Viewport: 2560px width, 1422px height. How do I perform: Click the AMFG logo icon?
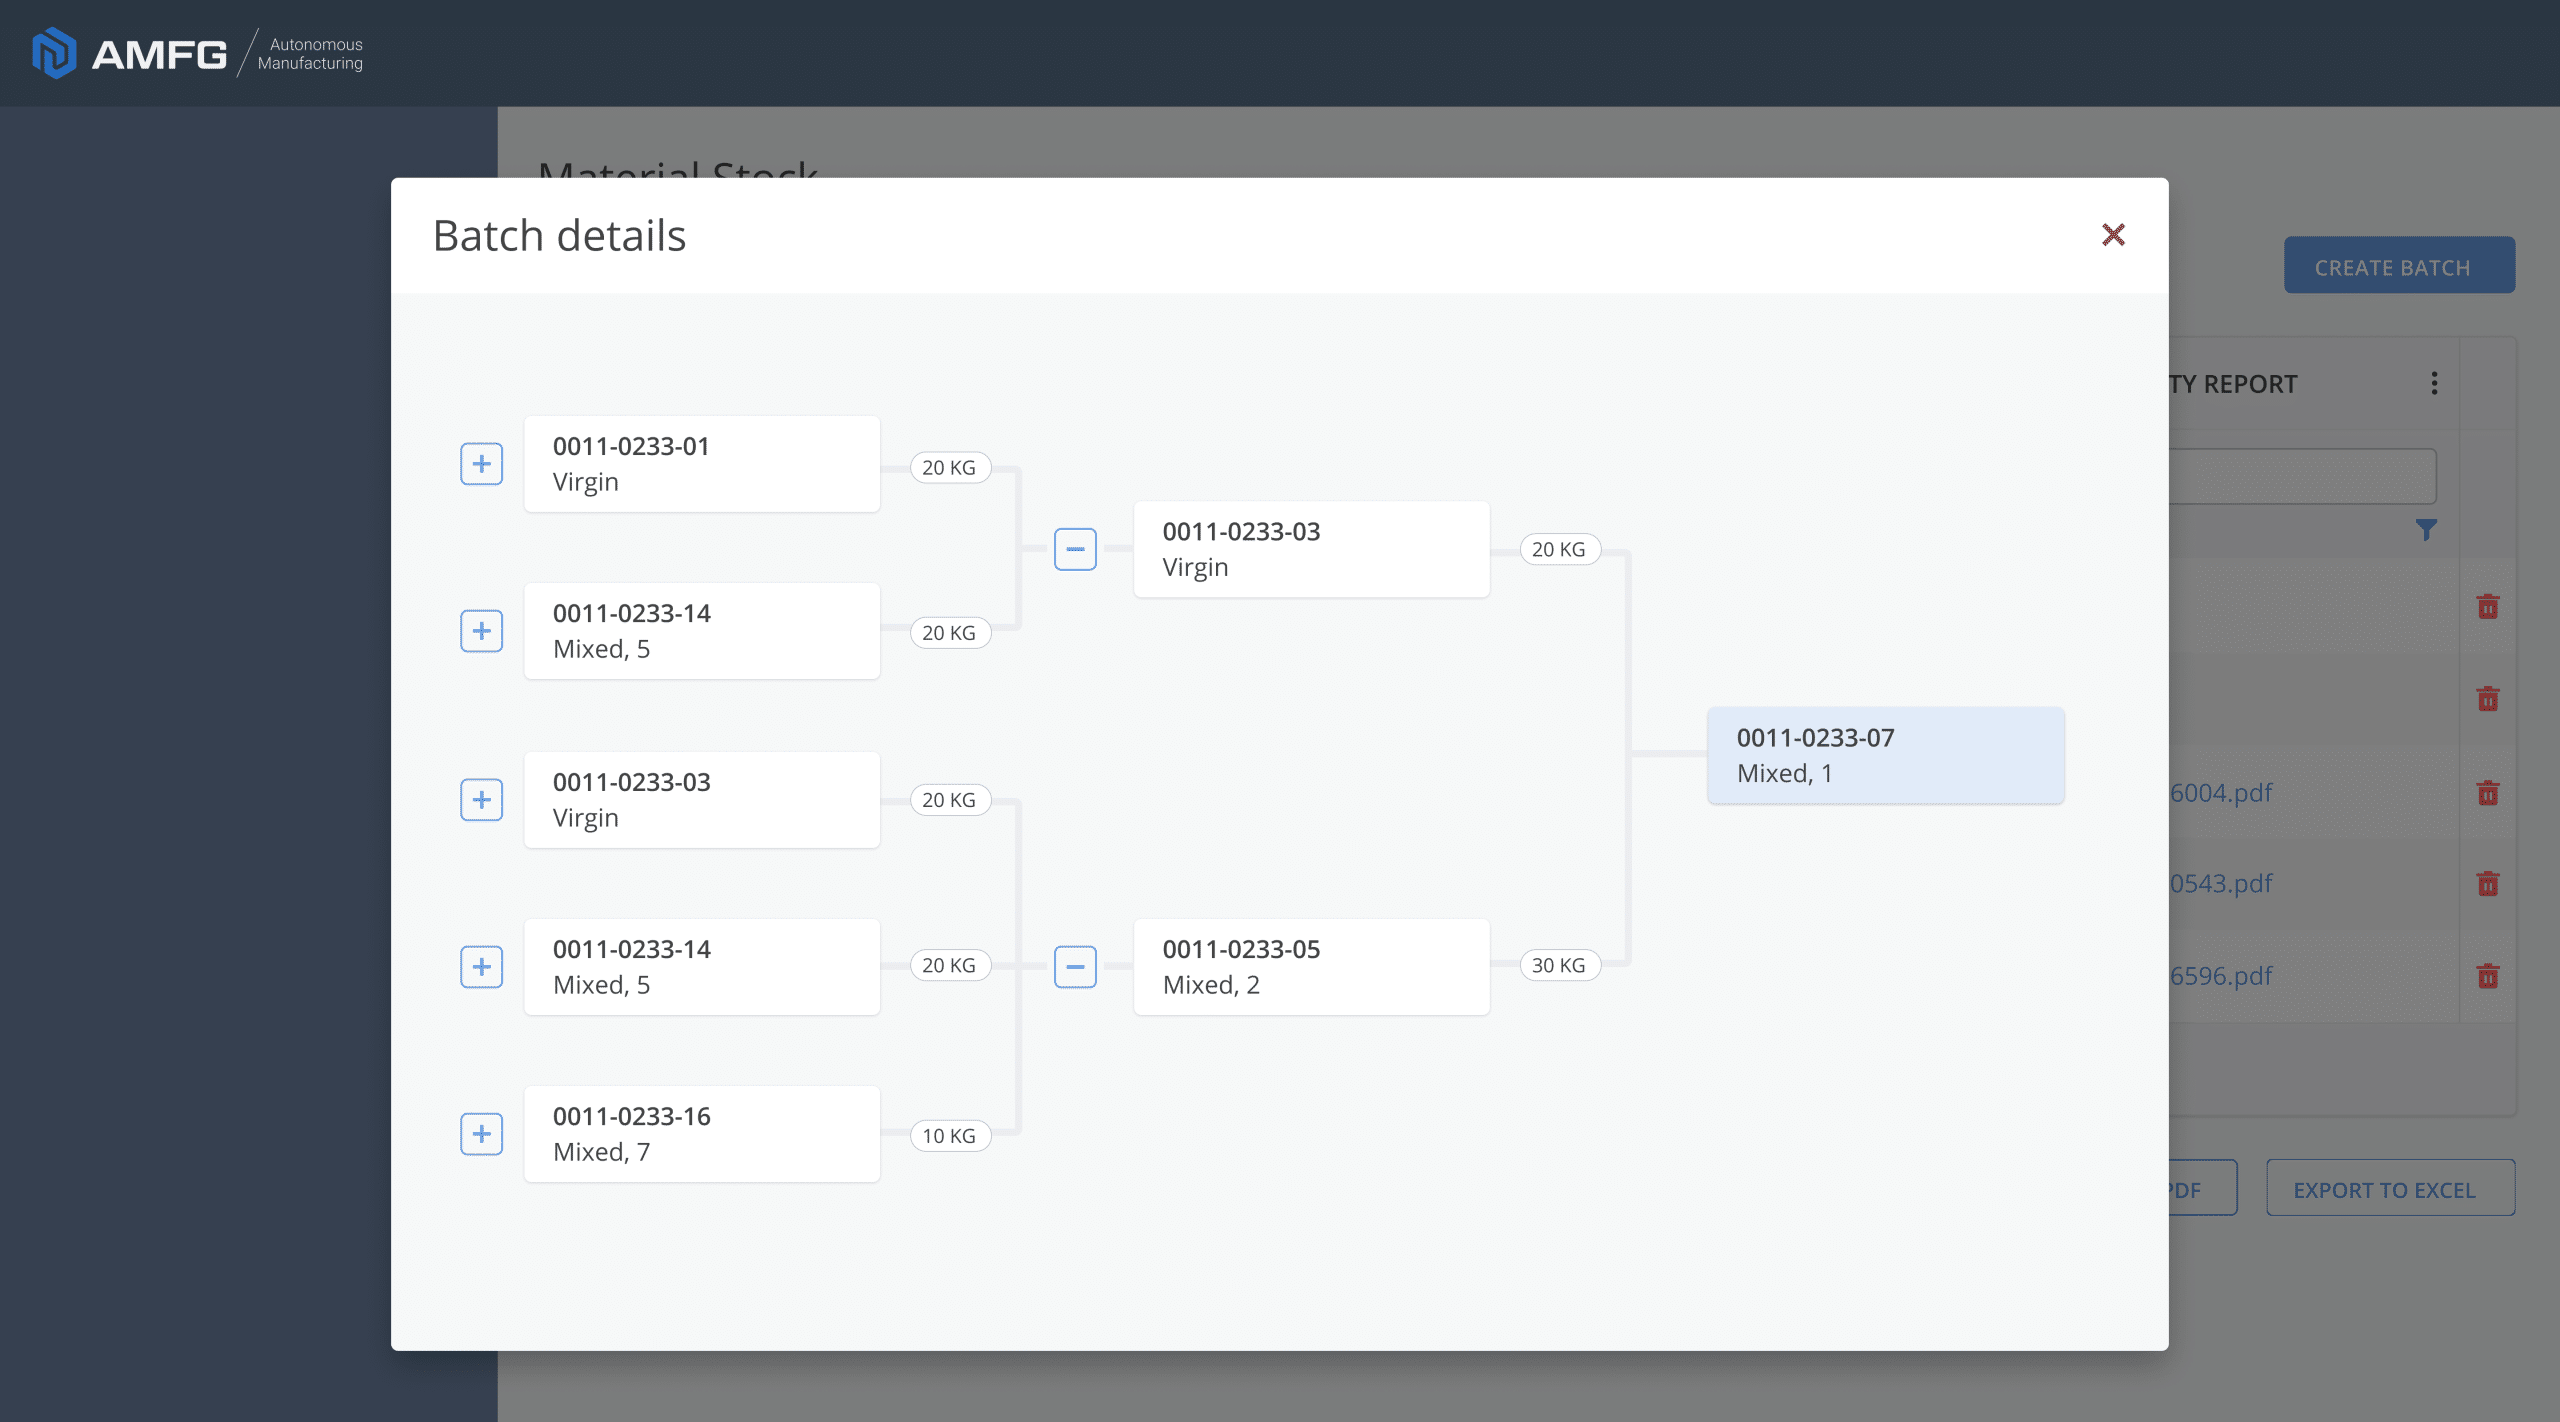point(54,53)
